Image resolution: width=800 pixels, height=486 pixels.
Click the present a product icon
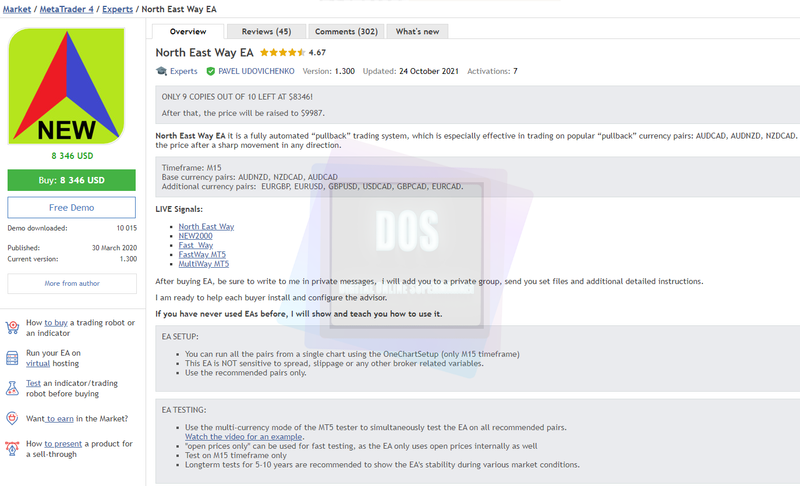click(x=12, y=449)
